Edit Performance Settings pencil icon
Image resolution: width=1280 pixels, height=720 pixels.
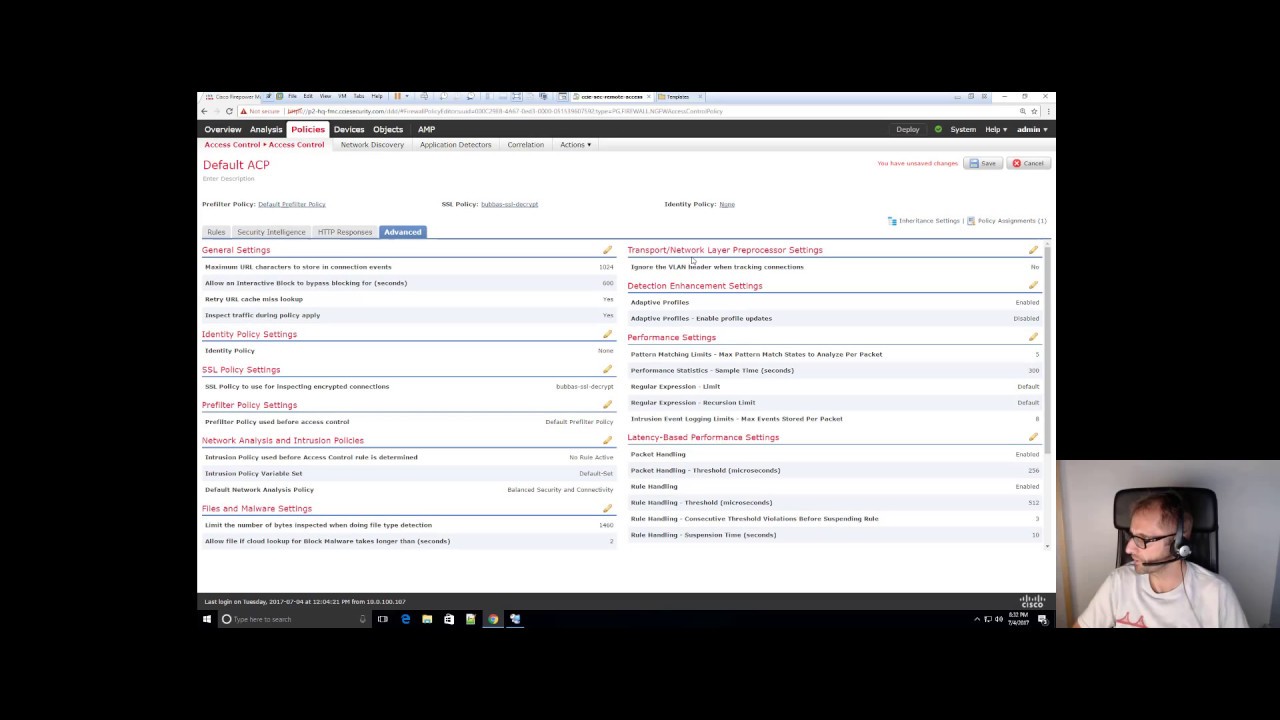point(1033,337)
